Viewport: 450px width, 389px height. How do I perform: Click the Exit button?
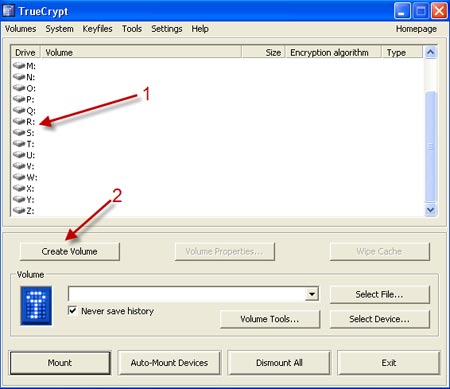pos(389,363)
